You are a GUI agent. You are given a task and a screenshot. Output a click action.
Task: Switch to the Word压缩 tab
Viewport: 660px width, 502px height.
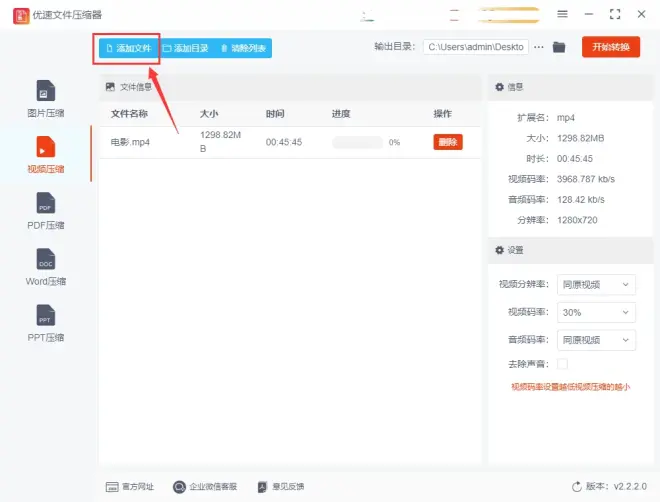(x=45, y=267)
